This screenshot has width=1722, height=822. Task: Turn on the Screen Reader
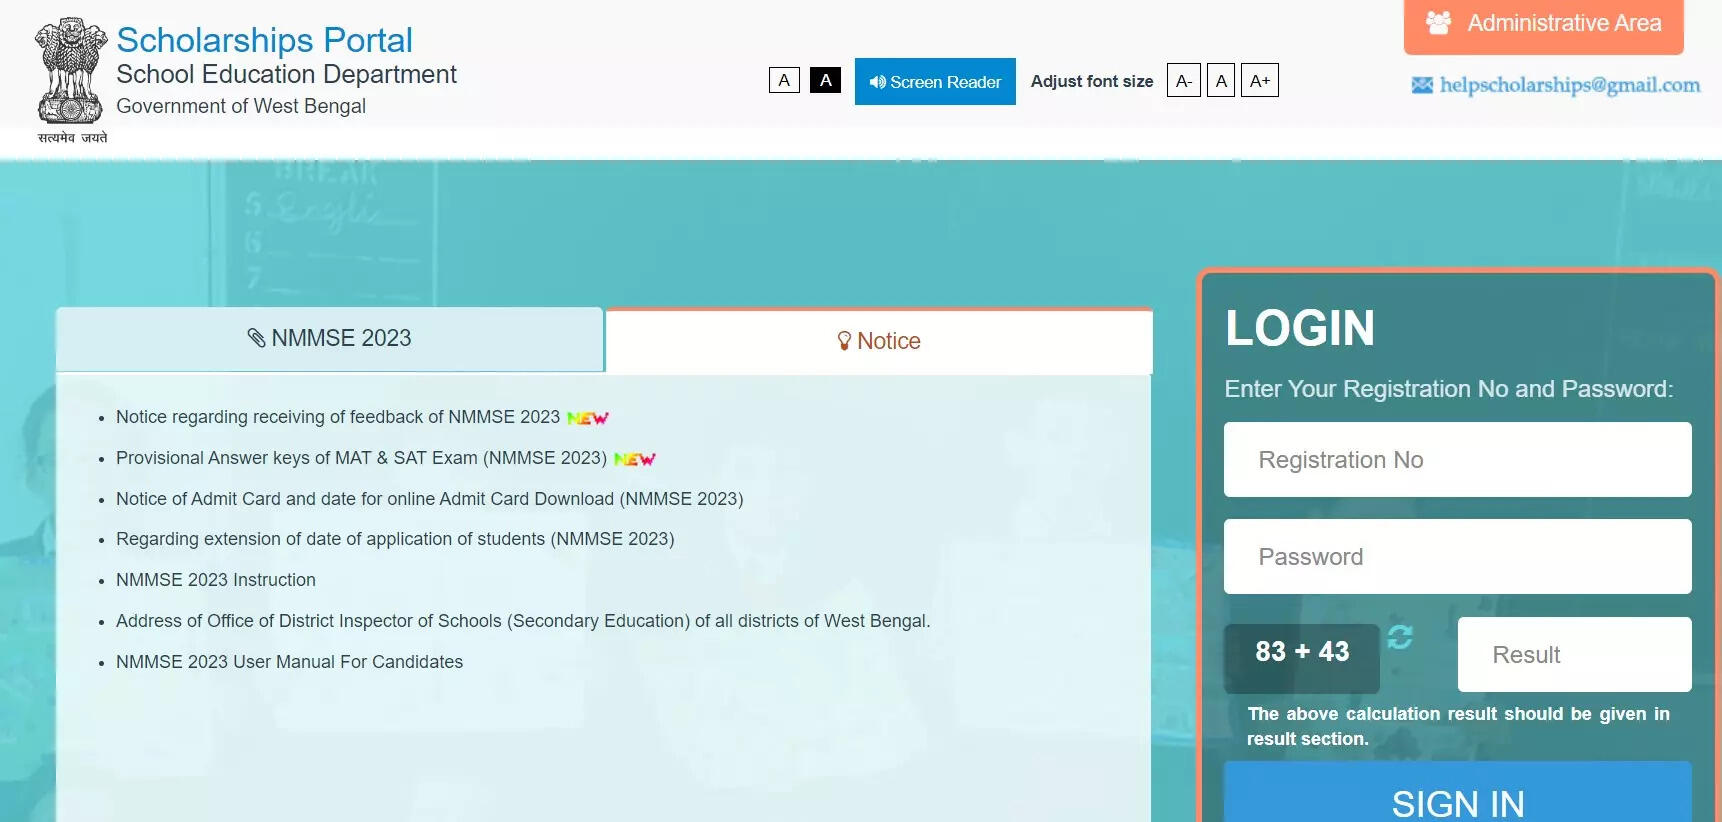click(x=935, y=81)
